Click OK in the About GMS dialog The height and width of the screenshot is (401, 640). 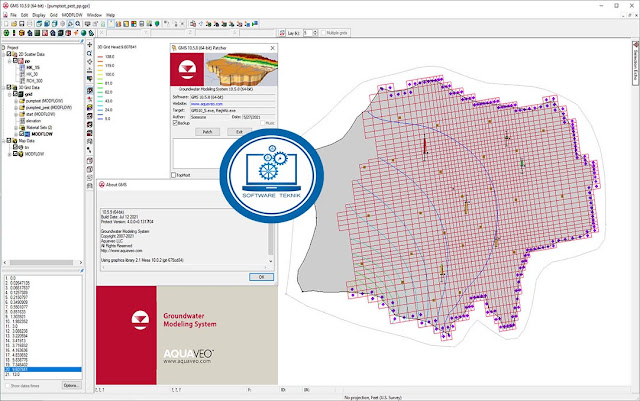[262, 277]
